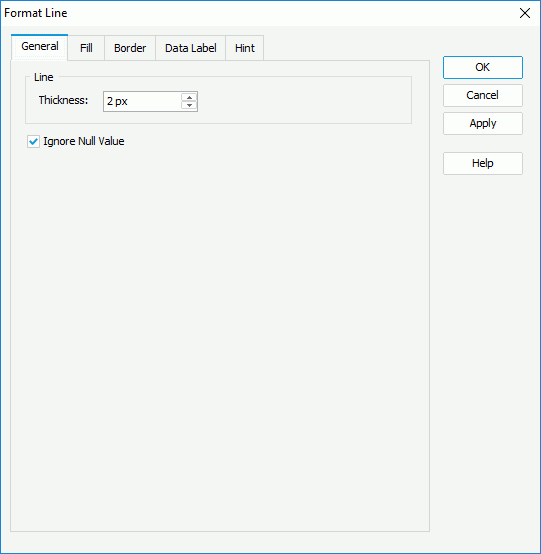Decrease the line thickness with down arrow

(x=189, y=105)
